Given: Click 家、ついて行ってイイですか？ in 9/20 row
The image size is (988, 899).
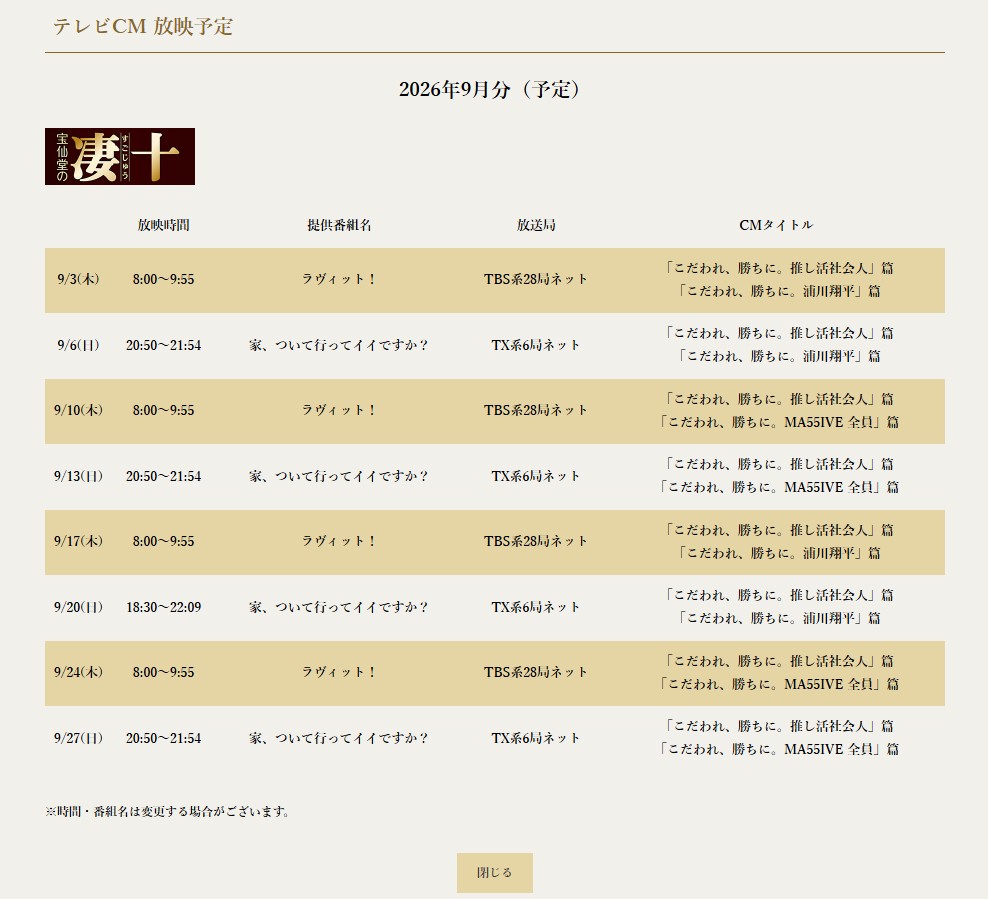Looking at the screenshot, I should point(339,607).
